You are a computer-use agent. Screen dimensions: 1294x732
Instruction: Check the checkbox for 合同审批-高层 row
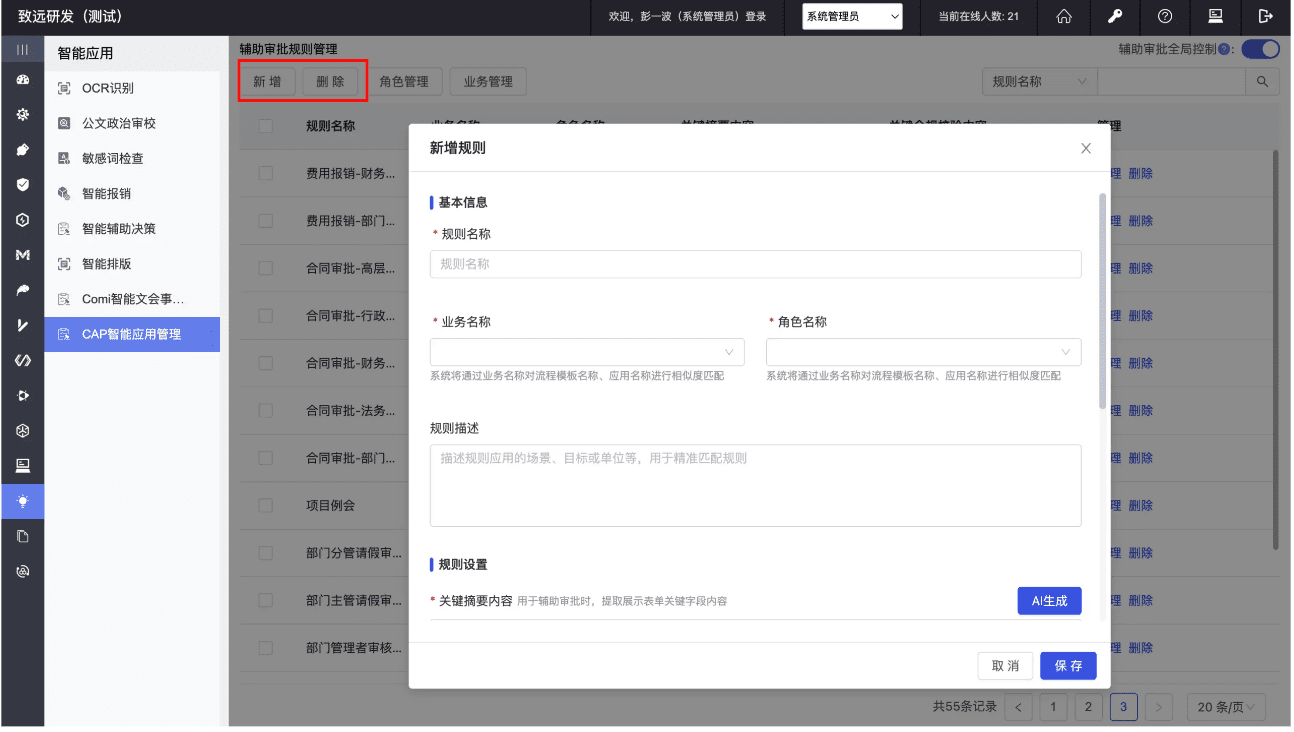(x=265, y=268)
